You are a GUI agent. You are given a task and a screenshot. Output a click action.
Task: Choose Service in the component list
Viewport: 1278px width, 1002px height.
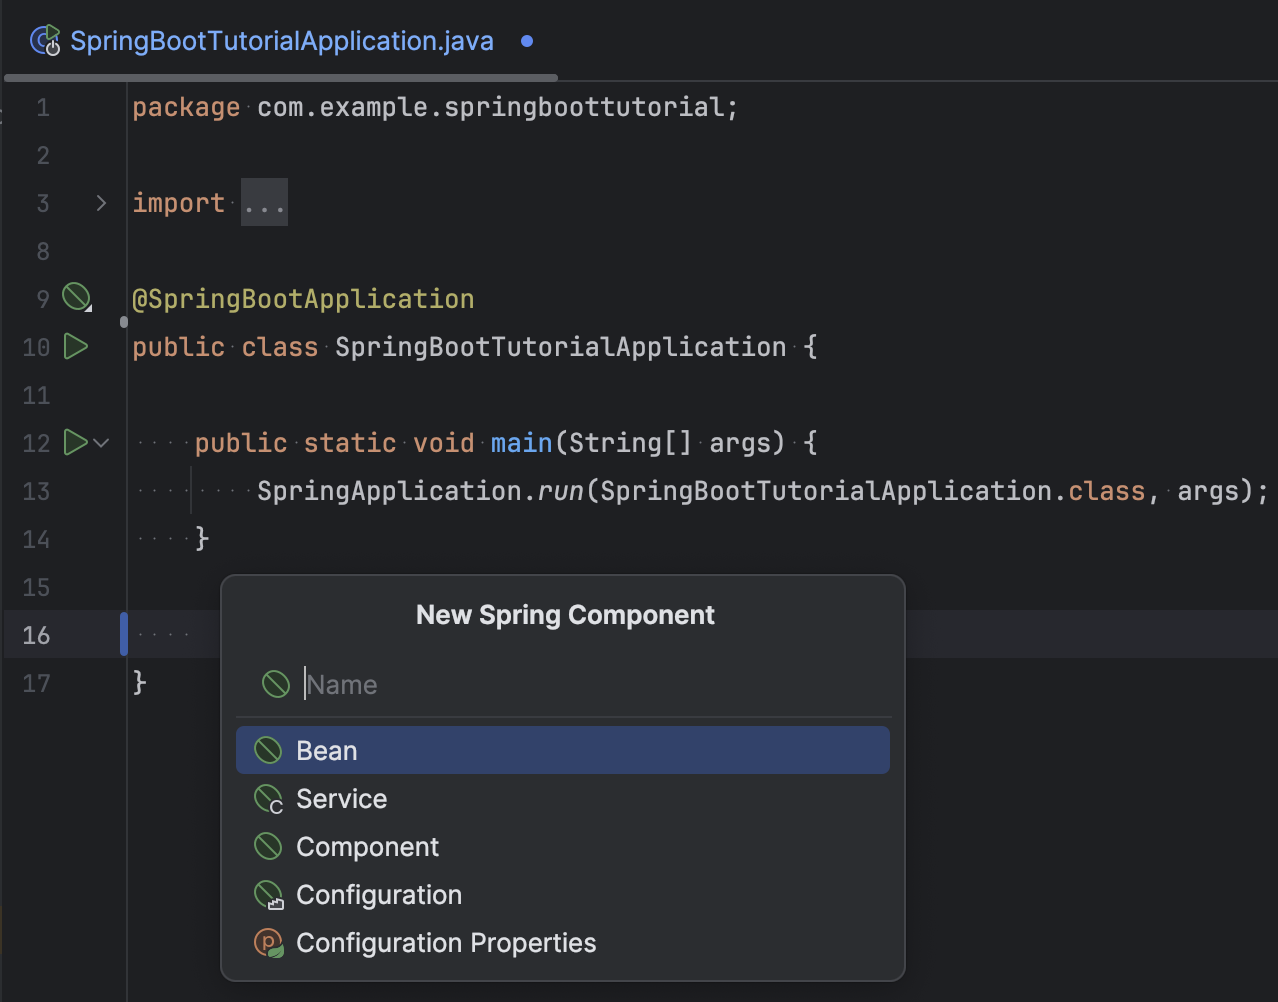pos(341,799)
